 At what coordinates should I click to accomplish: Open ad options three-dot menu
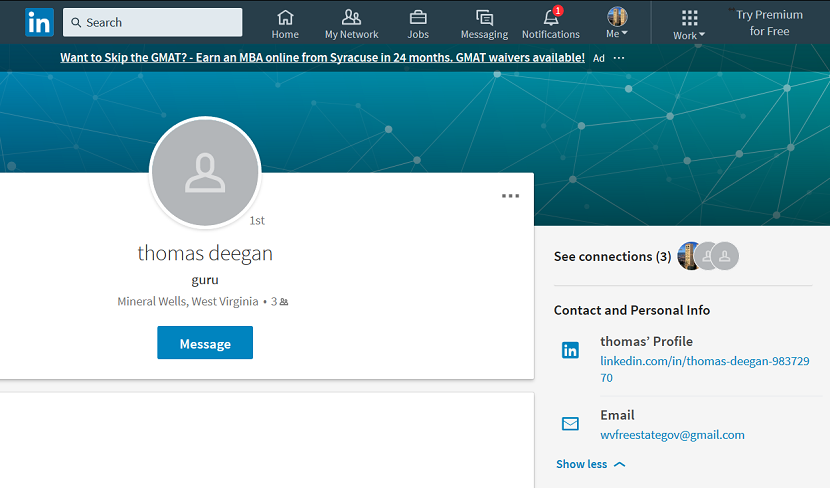(x=619, y=58)
